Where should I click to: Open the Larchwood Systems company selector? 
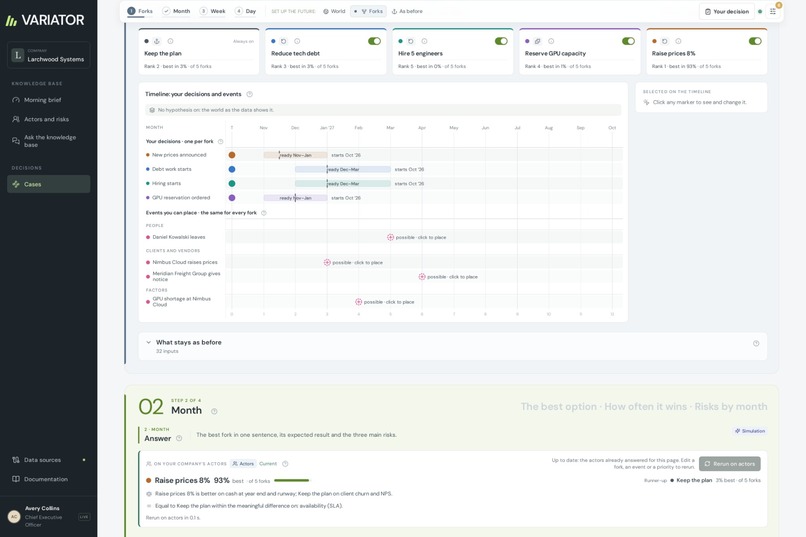tap(49, 55)
